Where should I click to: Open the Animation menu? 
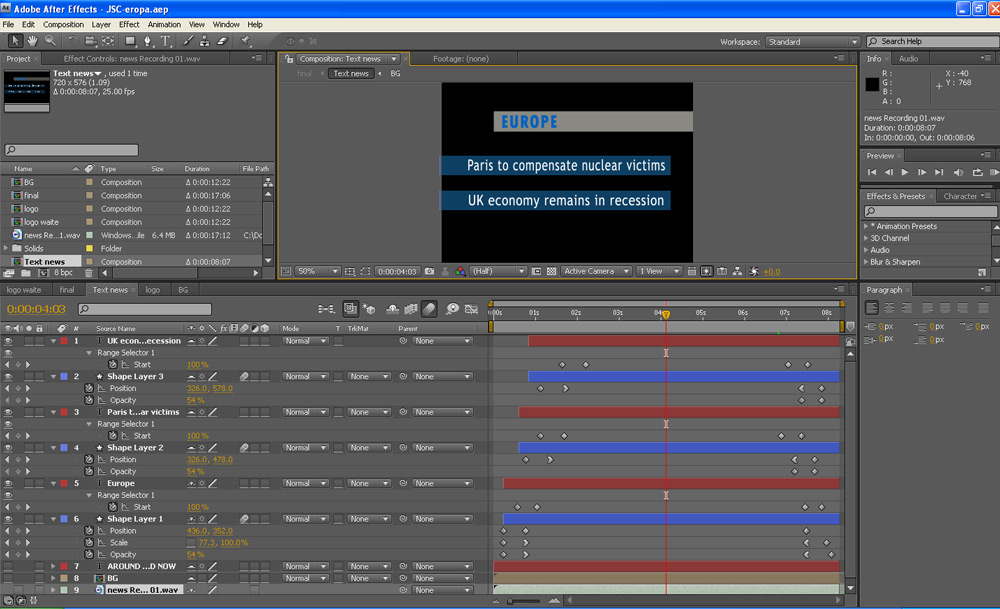[x=164, y=24]
